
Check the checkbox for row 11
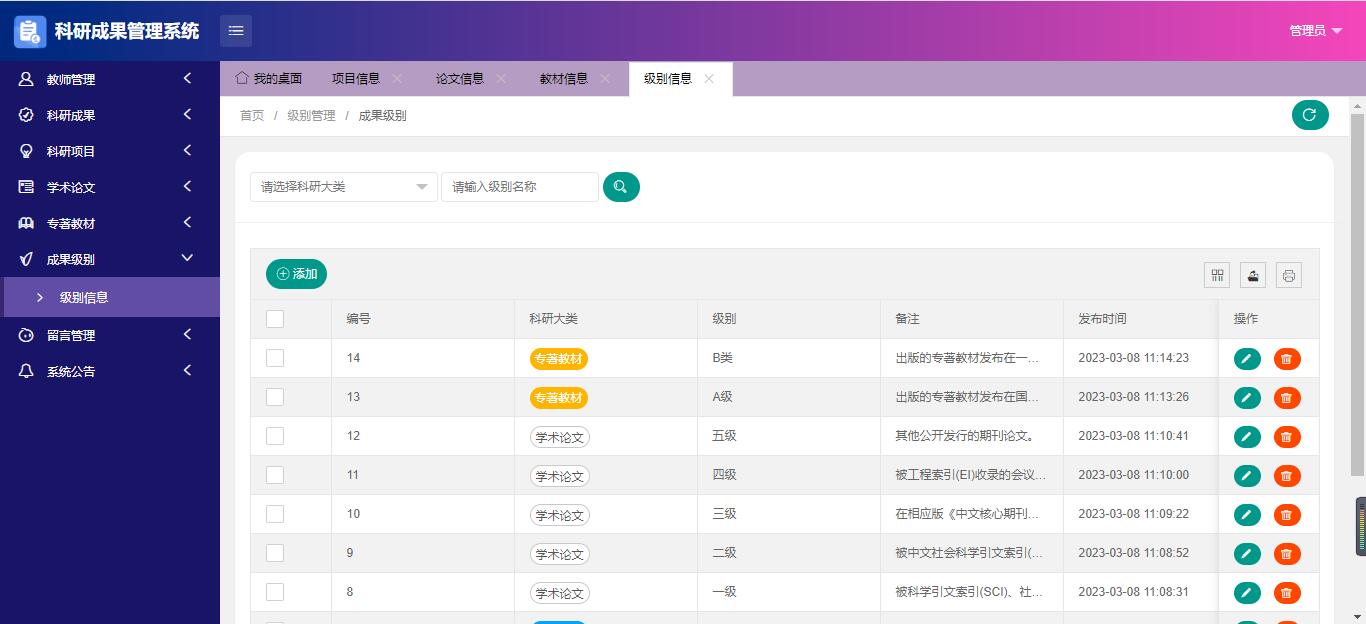point(275,475)
